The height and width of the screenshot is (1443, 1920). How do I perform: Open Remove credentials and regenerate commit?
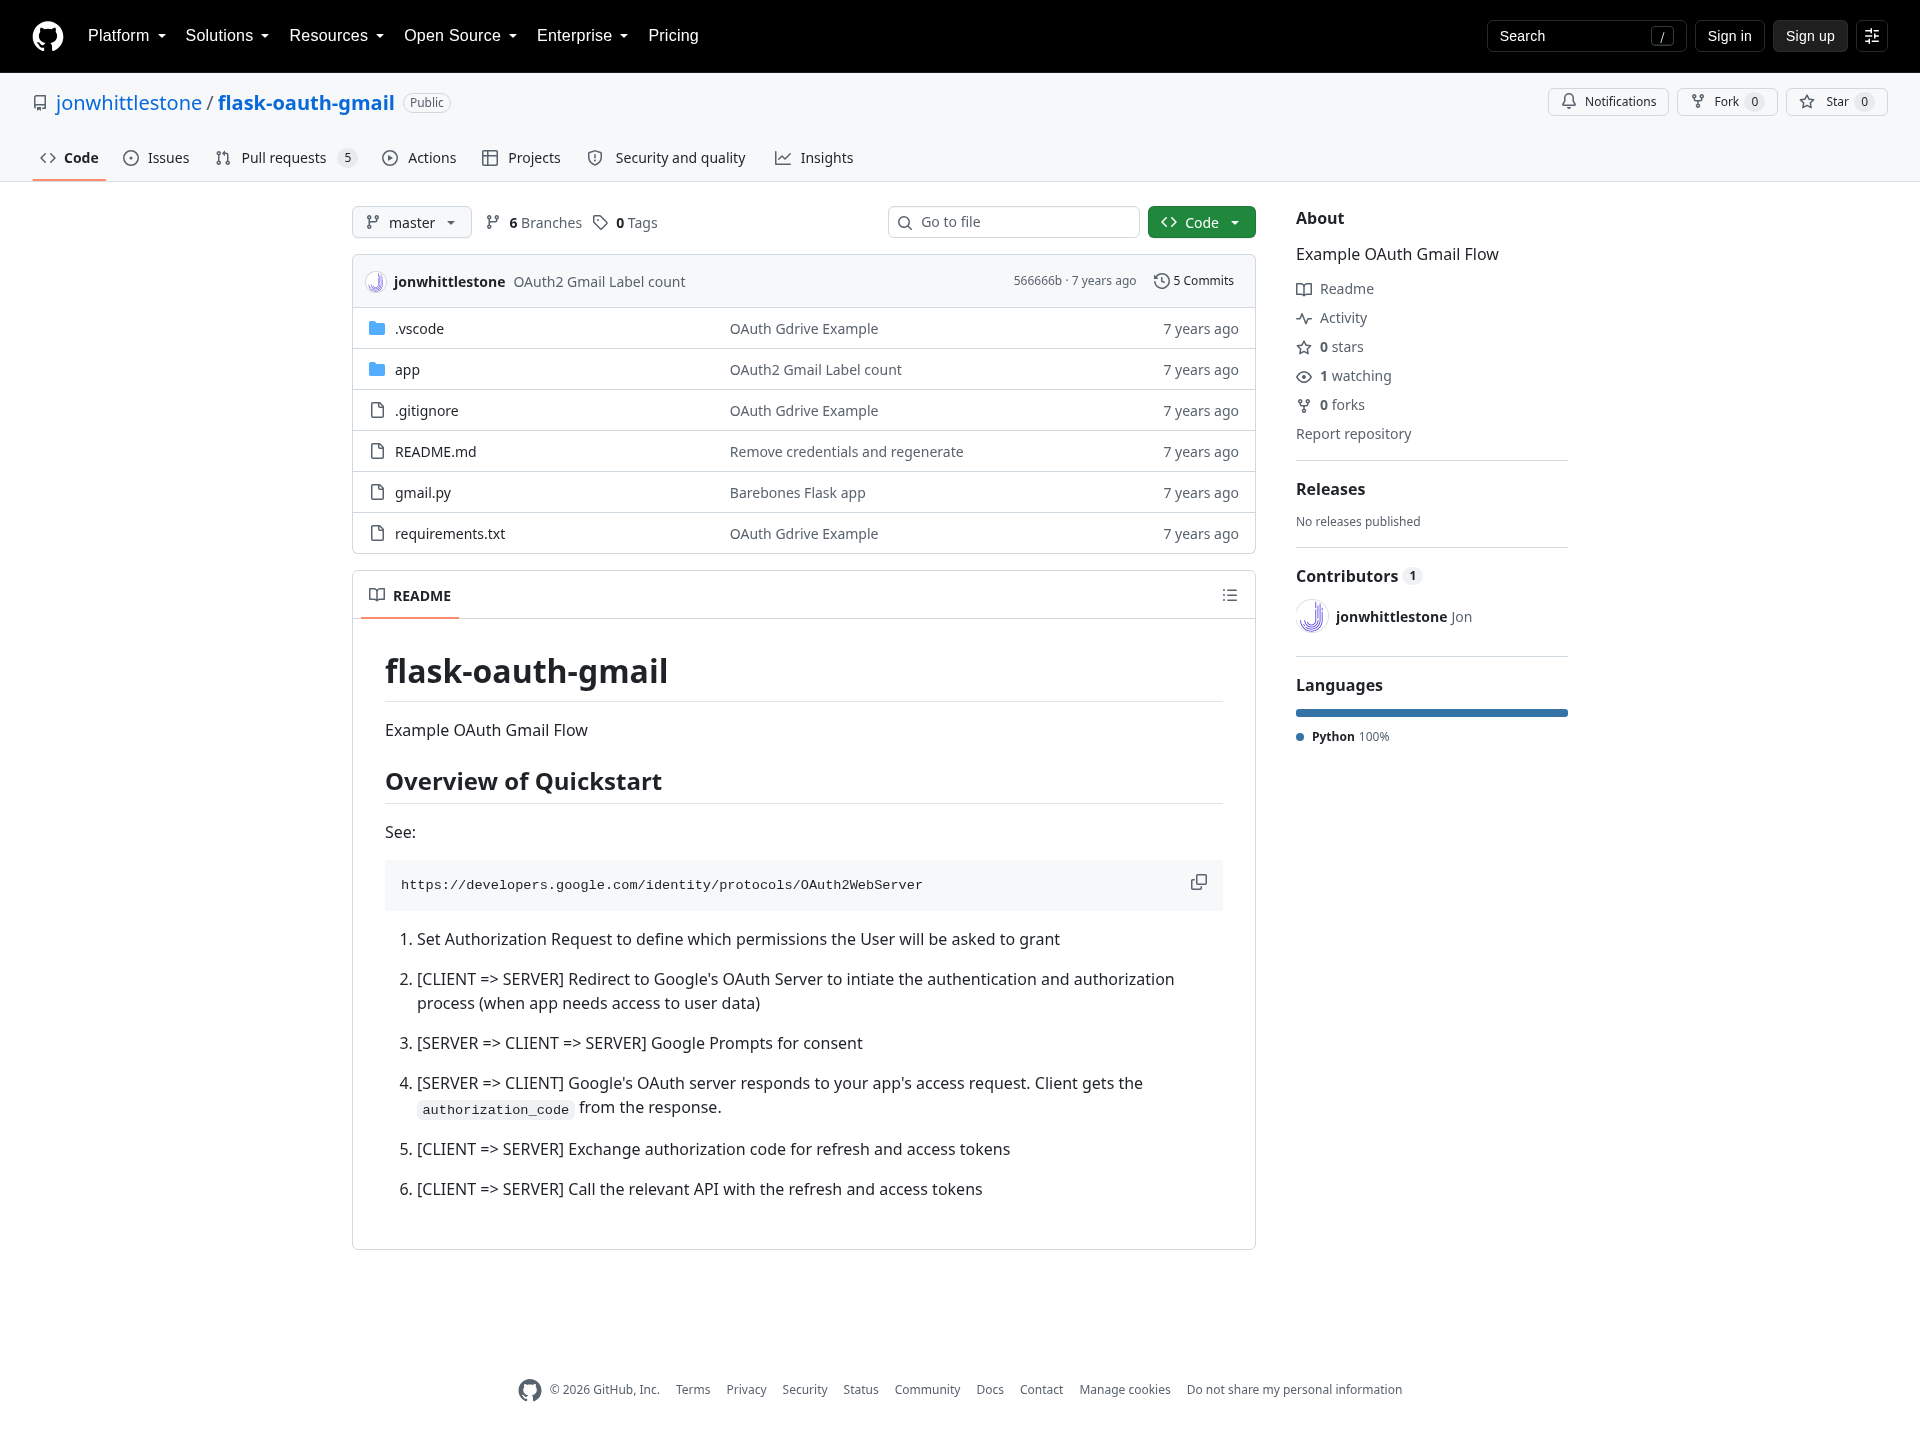coord(846,452)
